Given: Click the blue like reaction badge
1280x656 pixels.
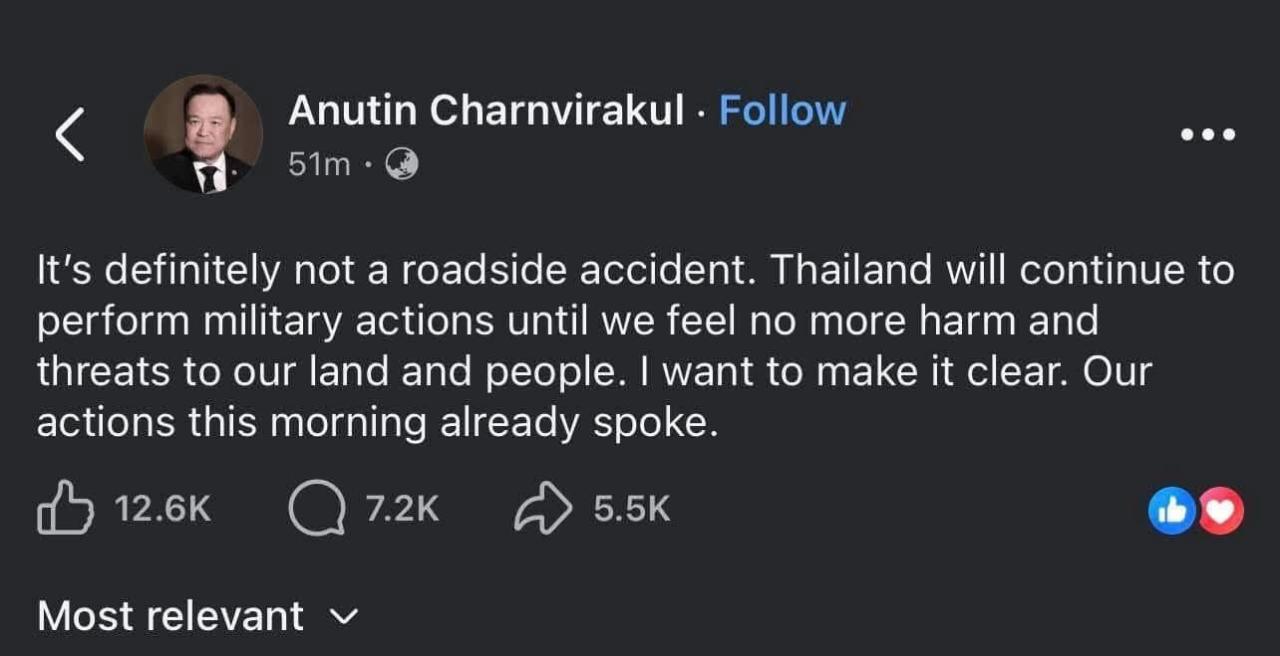Looking at the screenshot, I should [x=1171, y=510].
